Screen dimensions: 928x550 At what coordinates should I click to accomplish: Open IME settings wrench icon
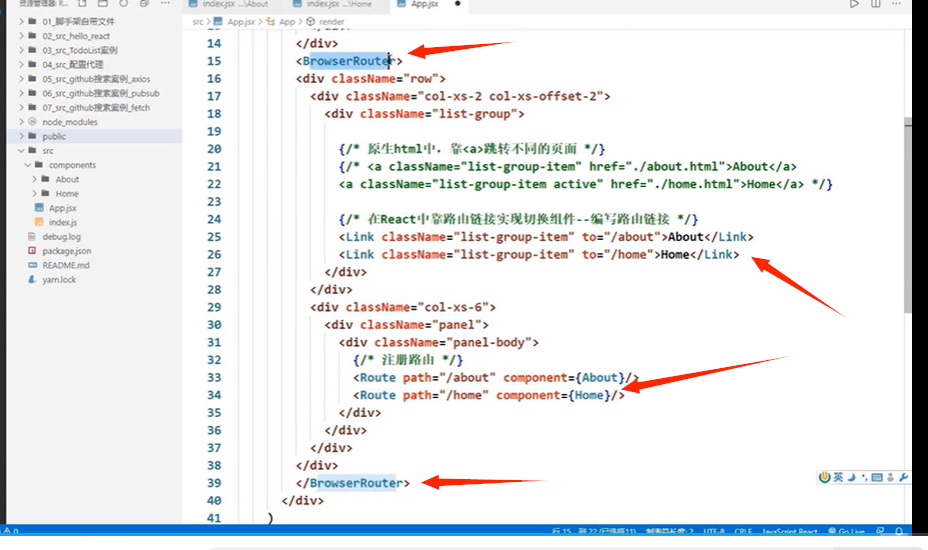904,477
